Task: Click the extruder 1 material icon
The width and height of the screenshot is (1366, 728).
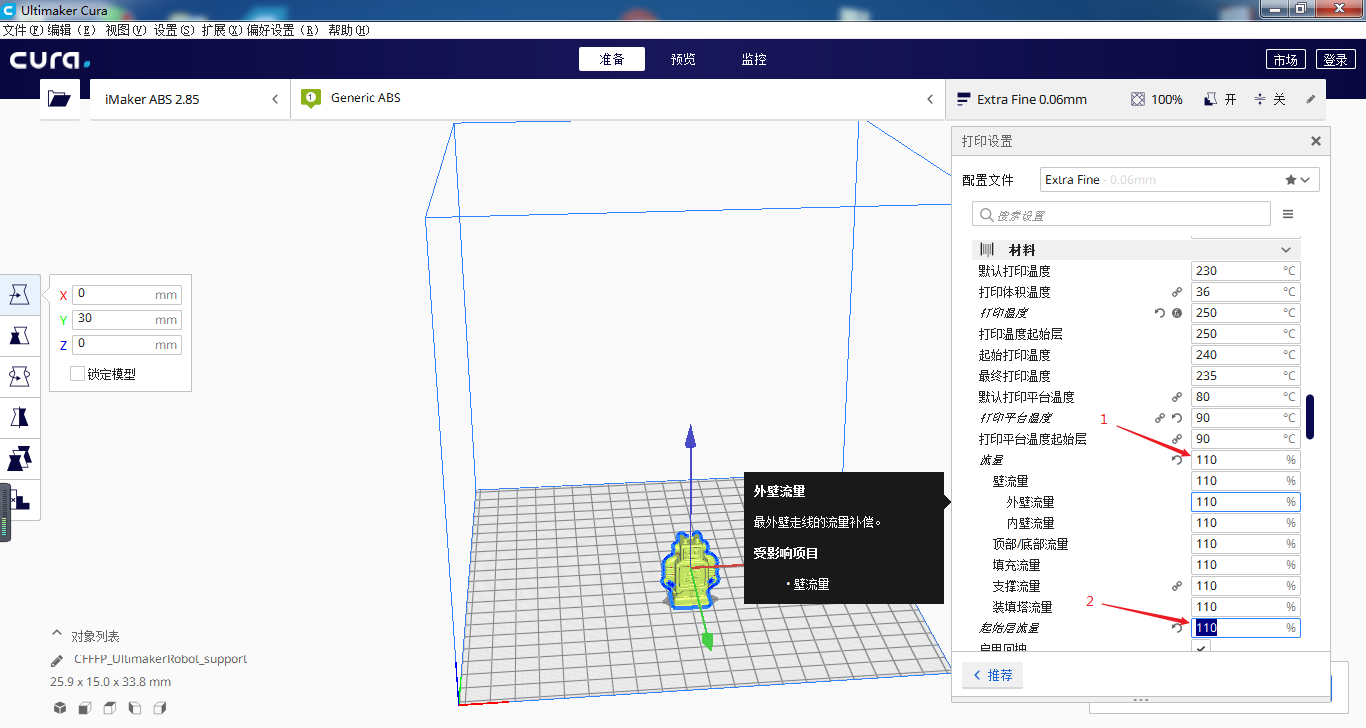Action: tap(310, 98)
